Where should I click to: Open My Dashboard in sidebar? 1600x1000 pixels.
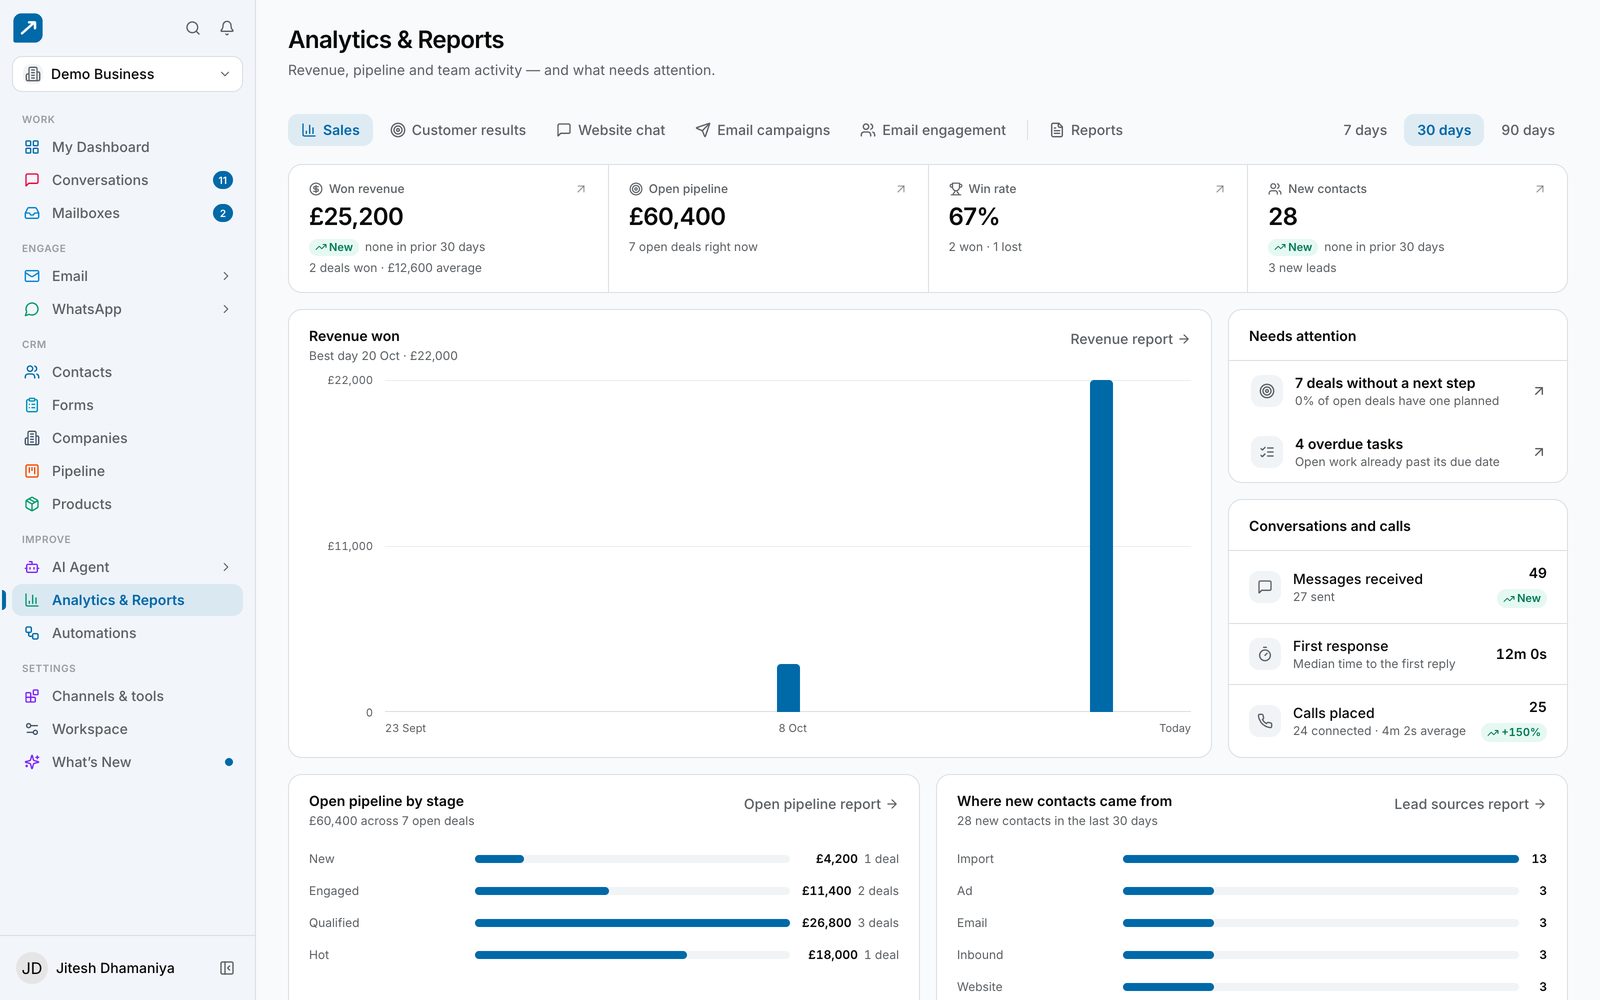127,147
